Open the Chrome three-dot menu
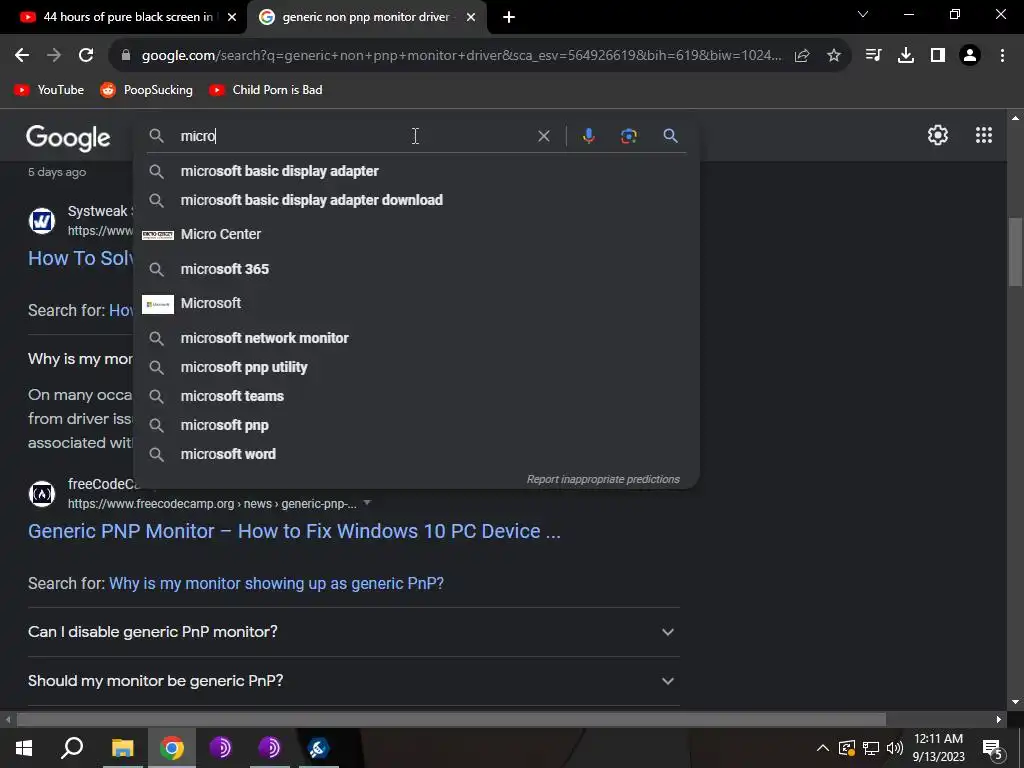This screenshot has height=768, width=1024. click(1002, 56)
